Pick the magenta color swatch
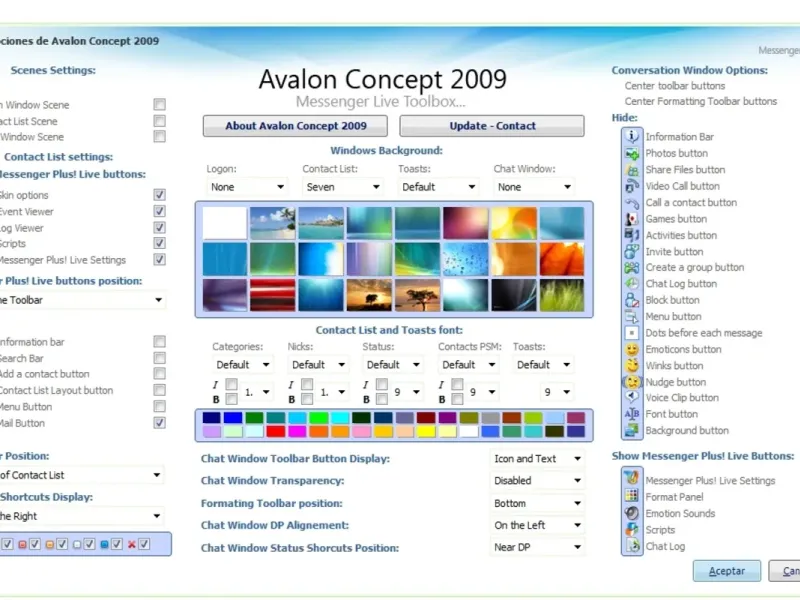800x600 pixels. point(297,432)
